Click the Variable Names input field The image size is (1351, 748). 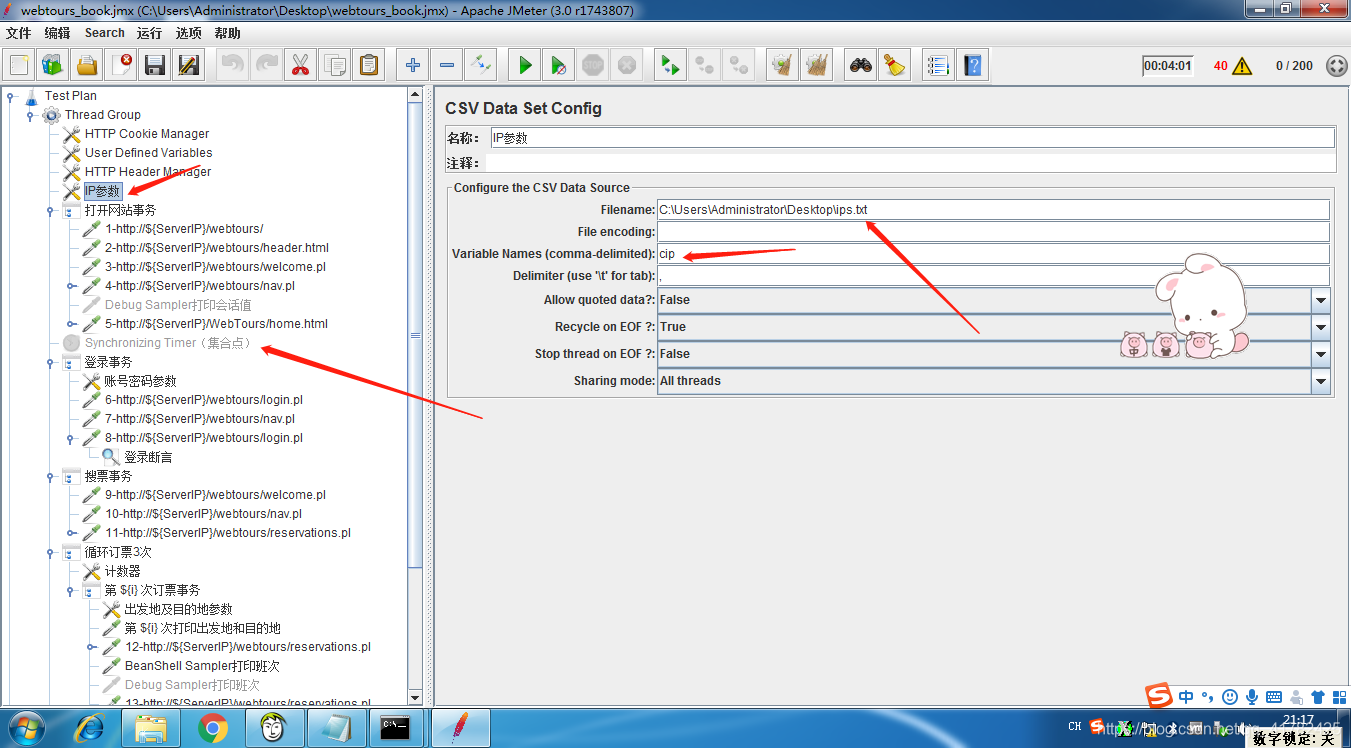click(993, 254)
